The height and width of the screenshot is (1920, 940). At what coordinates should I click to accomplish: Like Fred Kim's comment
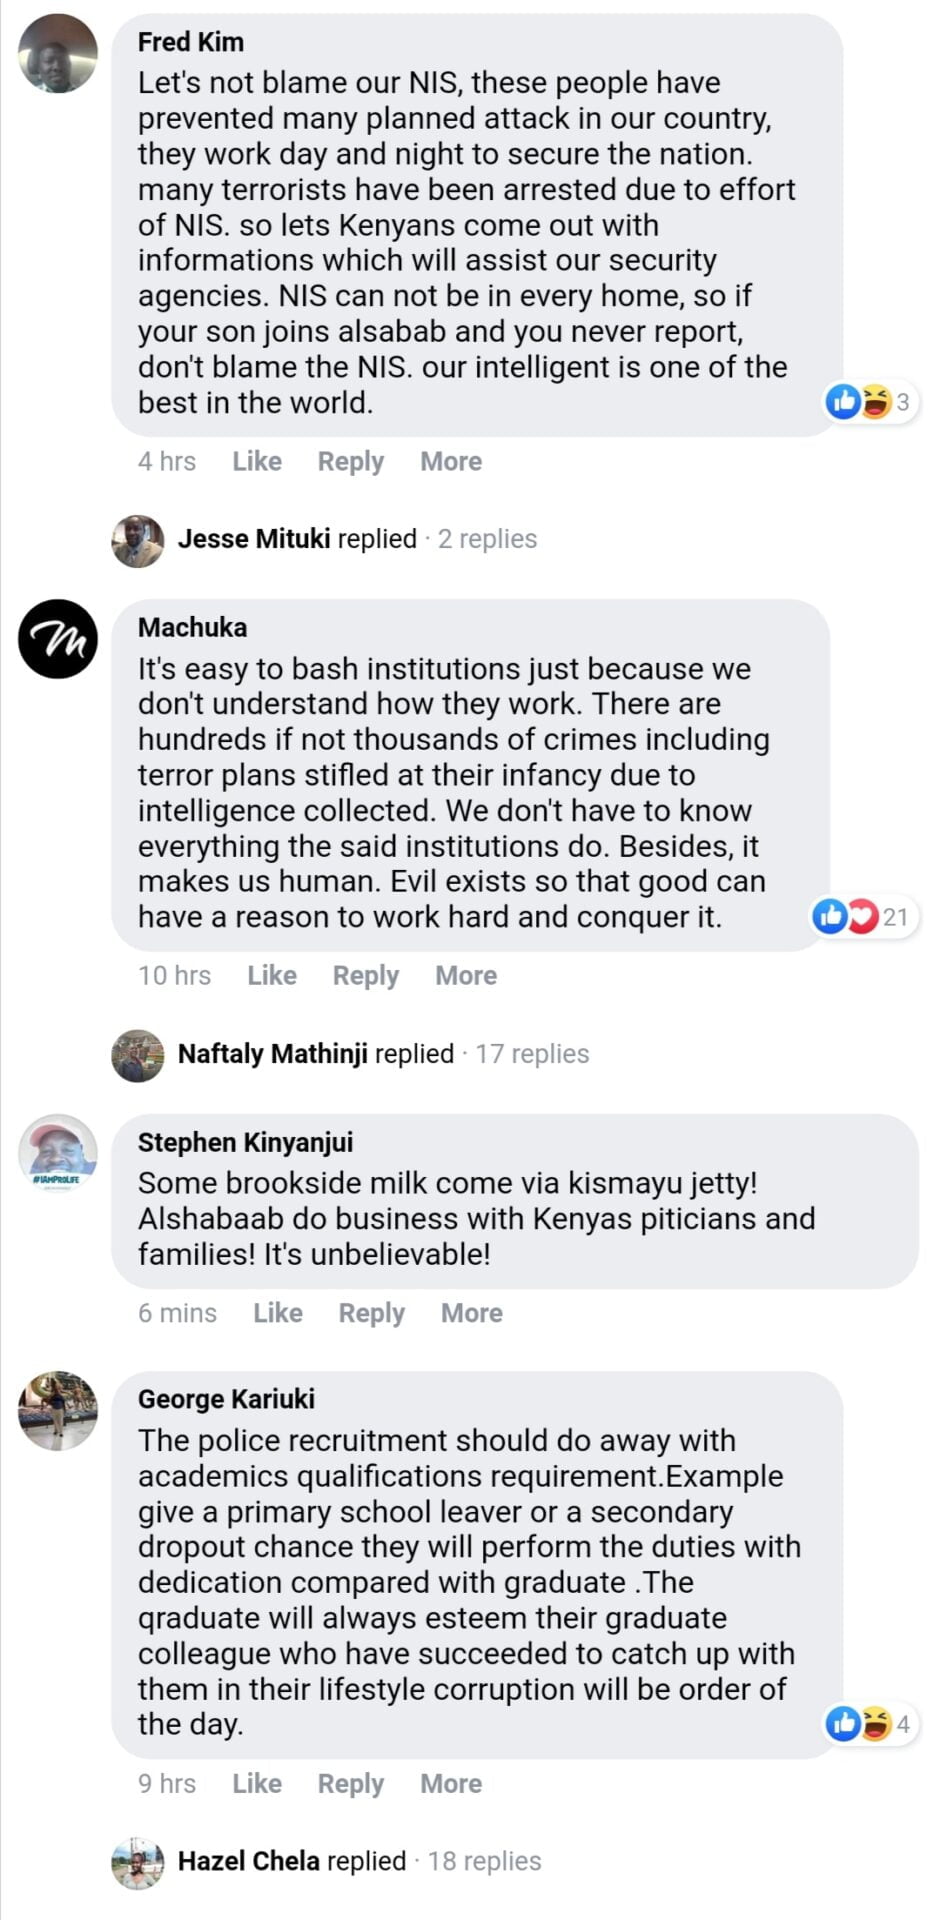click(x=257, y=461)
